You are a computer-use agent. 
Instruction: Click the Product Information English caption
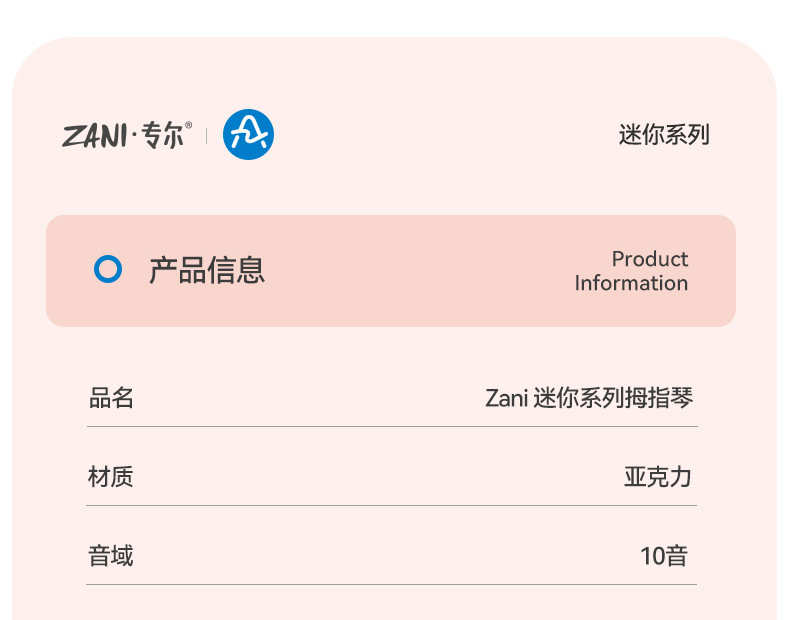(x=631, y=271)
